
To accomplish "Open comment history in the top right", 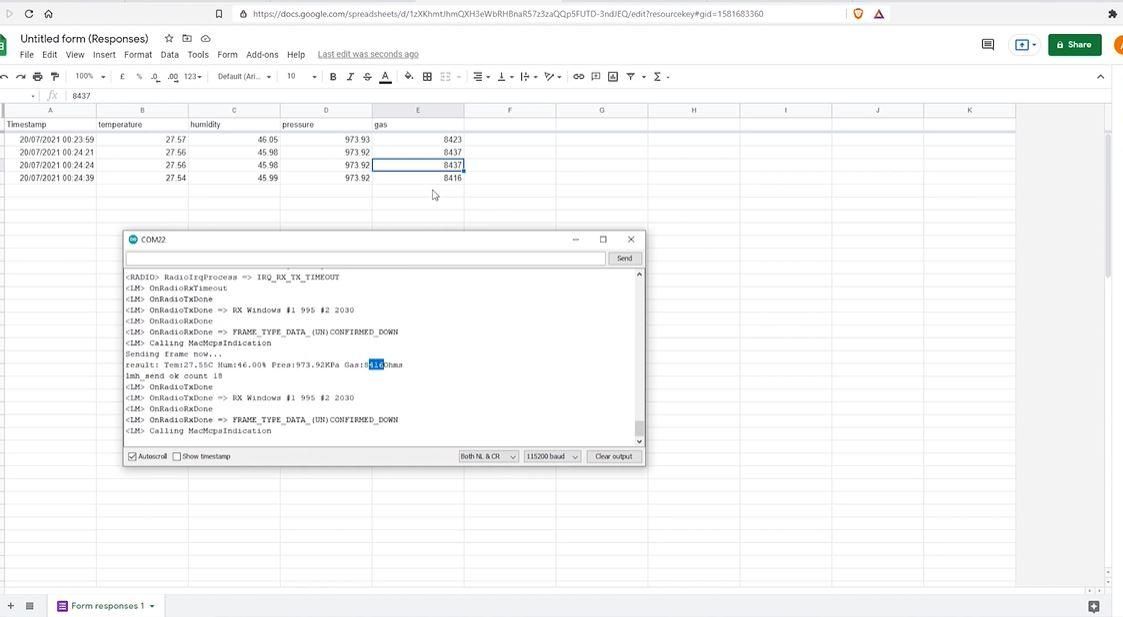I will click(x=988, y=44).
